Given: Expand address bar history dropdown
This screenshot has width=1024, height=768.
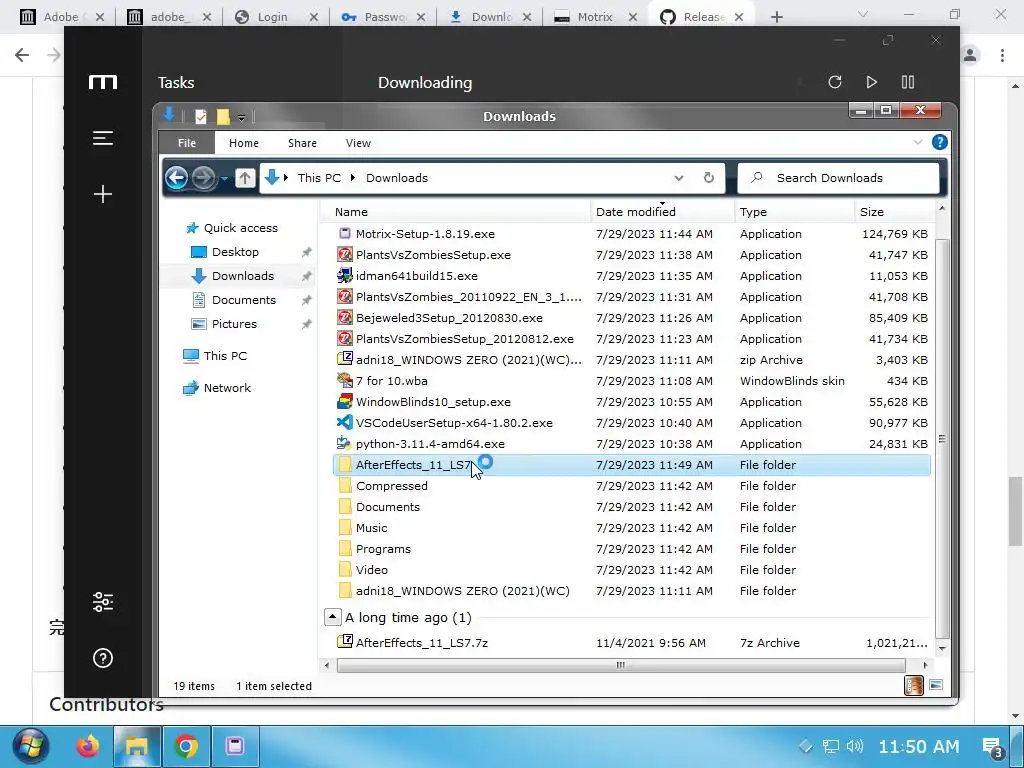Looking at the screenshot, I should (679, 178).
